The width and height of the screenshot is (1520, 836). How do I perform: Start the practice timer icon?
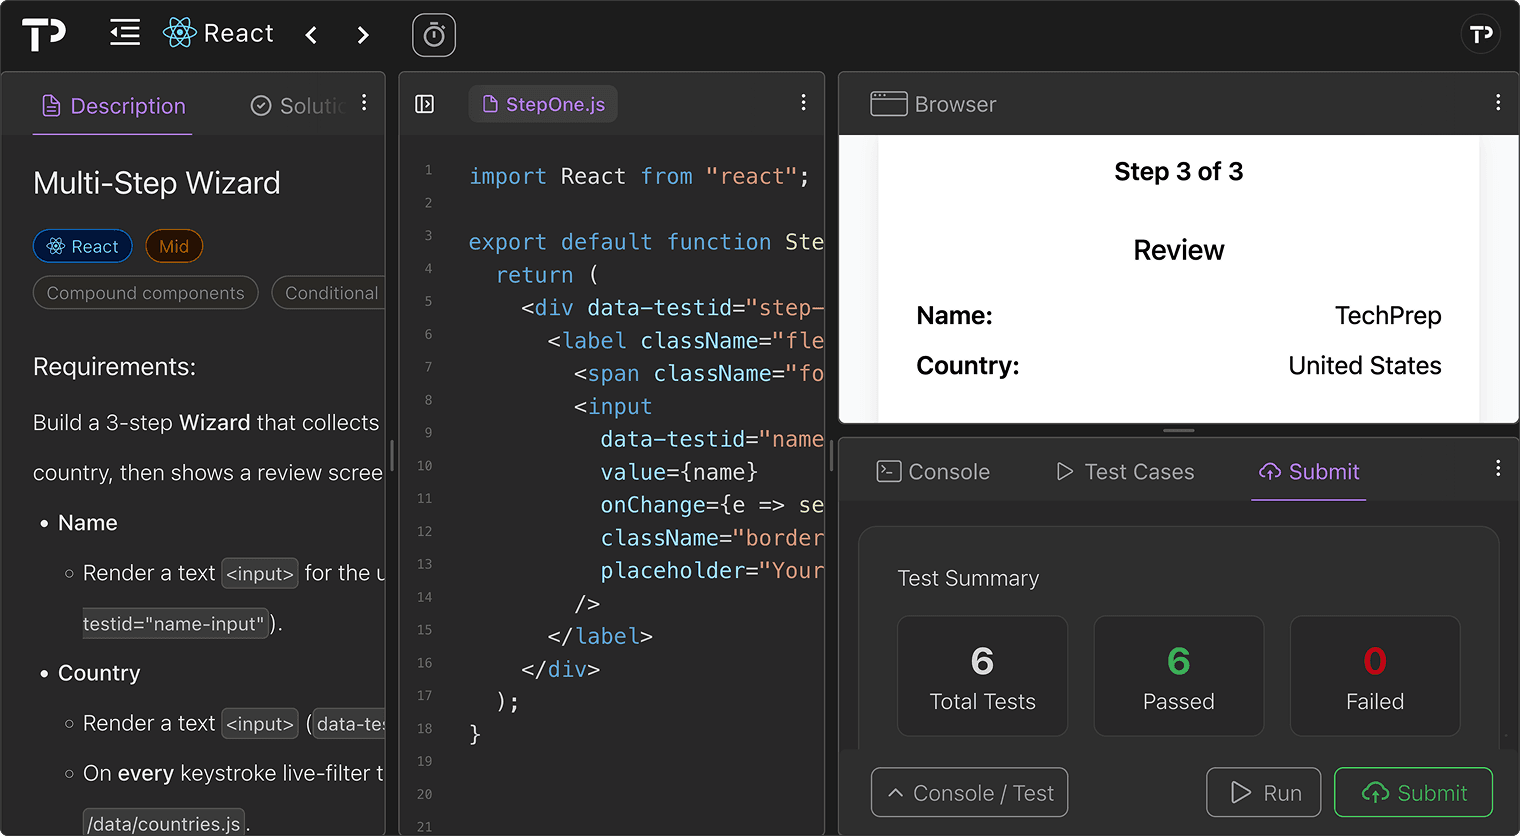pos(433,33)
